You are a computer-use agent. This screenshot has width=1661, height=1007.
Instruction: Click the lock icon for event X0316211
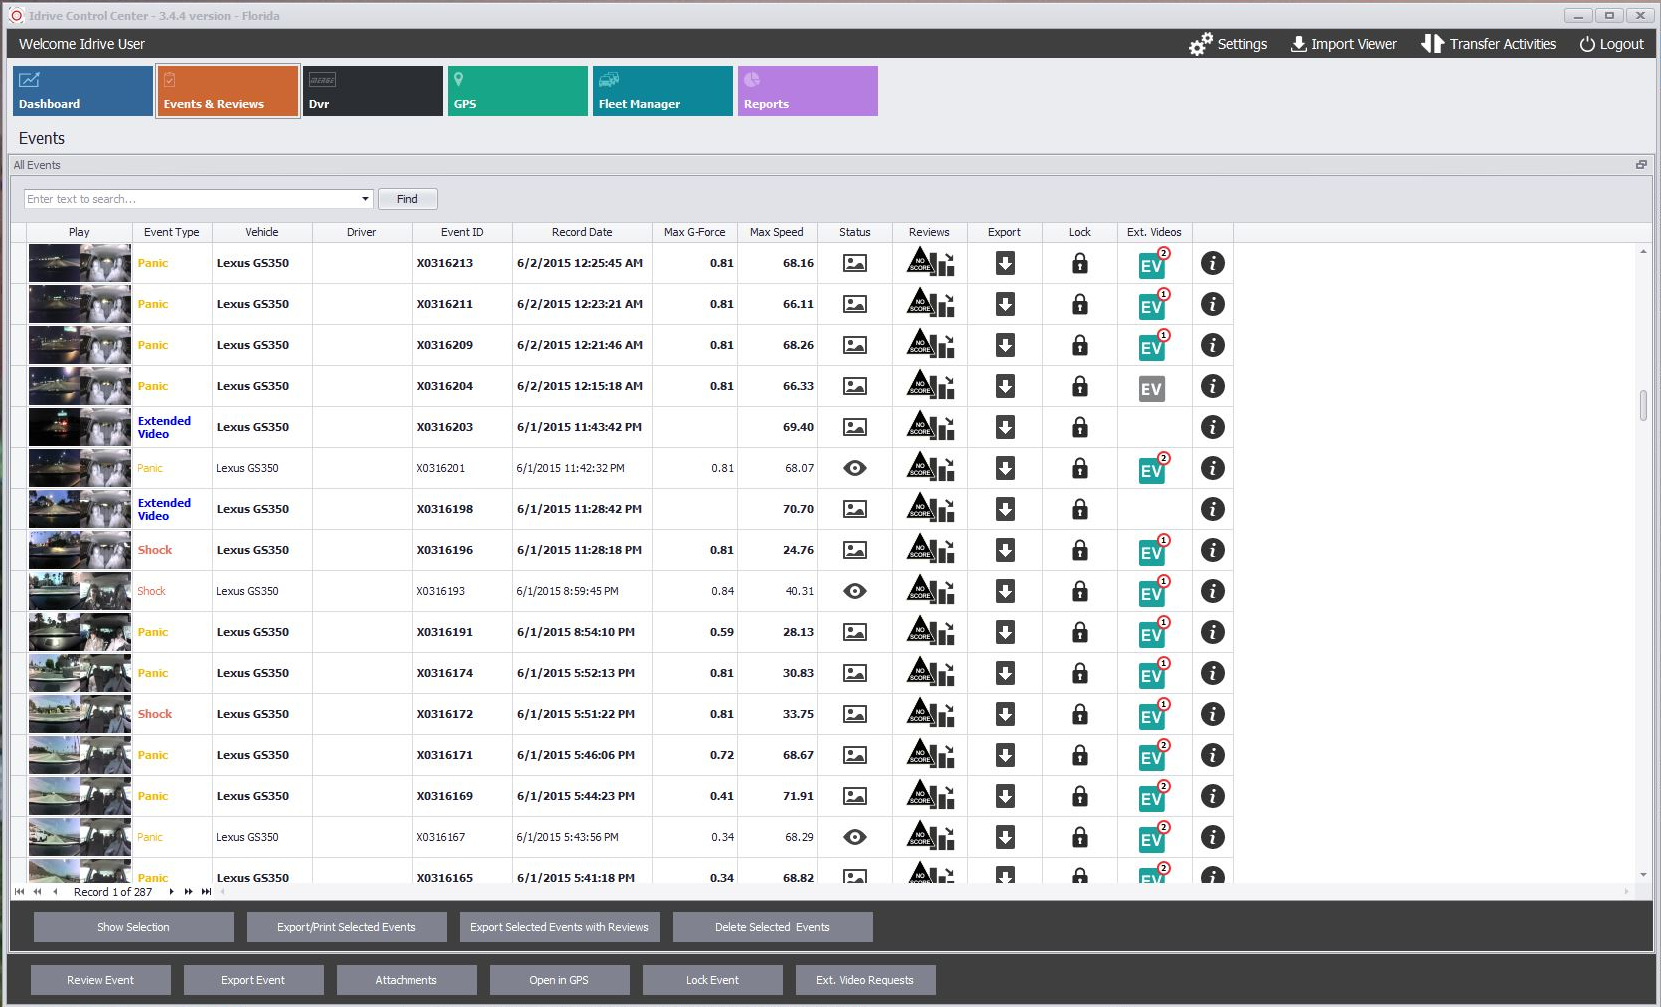(x=1079, y=304)
